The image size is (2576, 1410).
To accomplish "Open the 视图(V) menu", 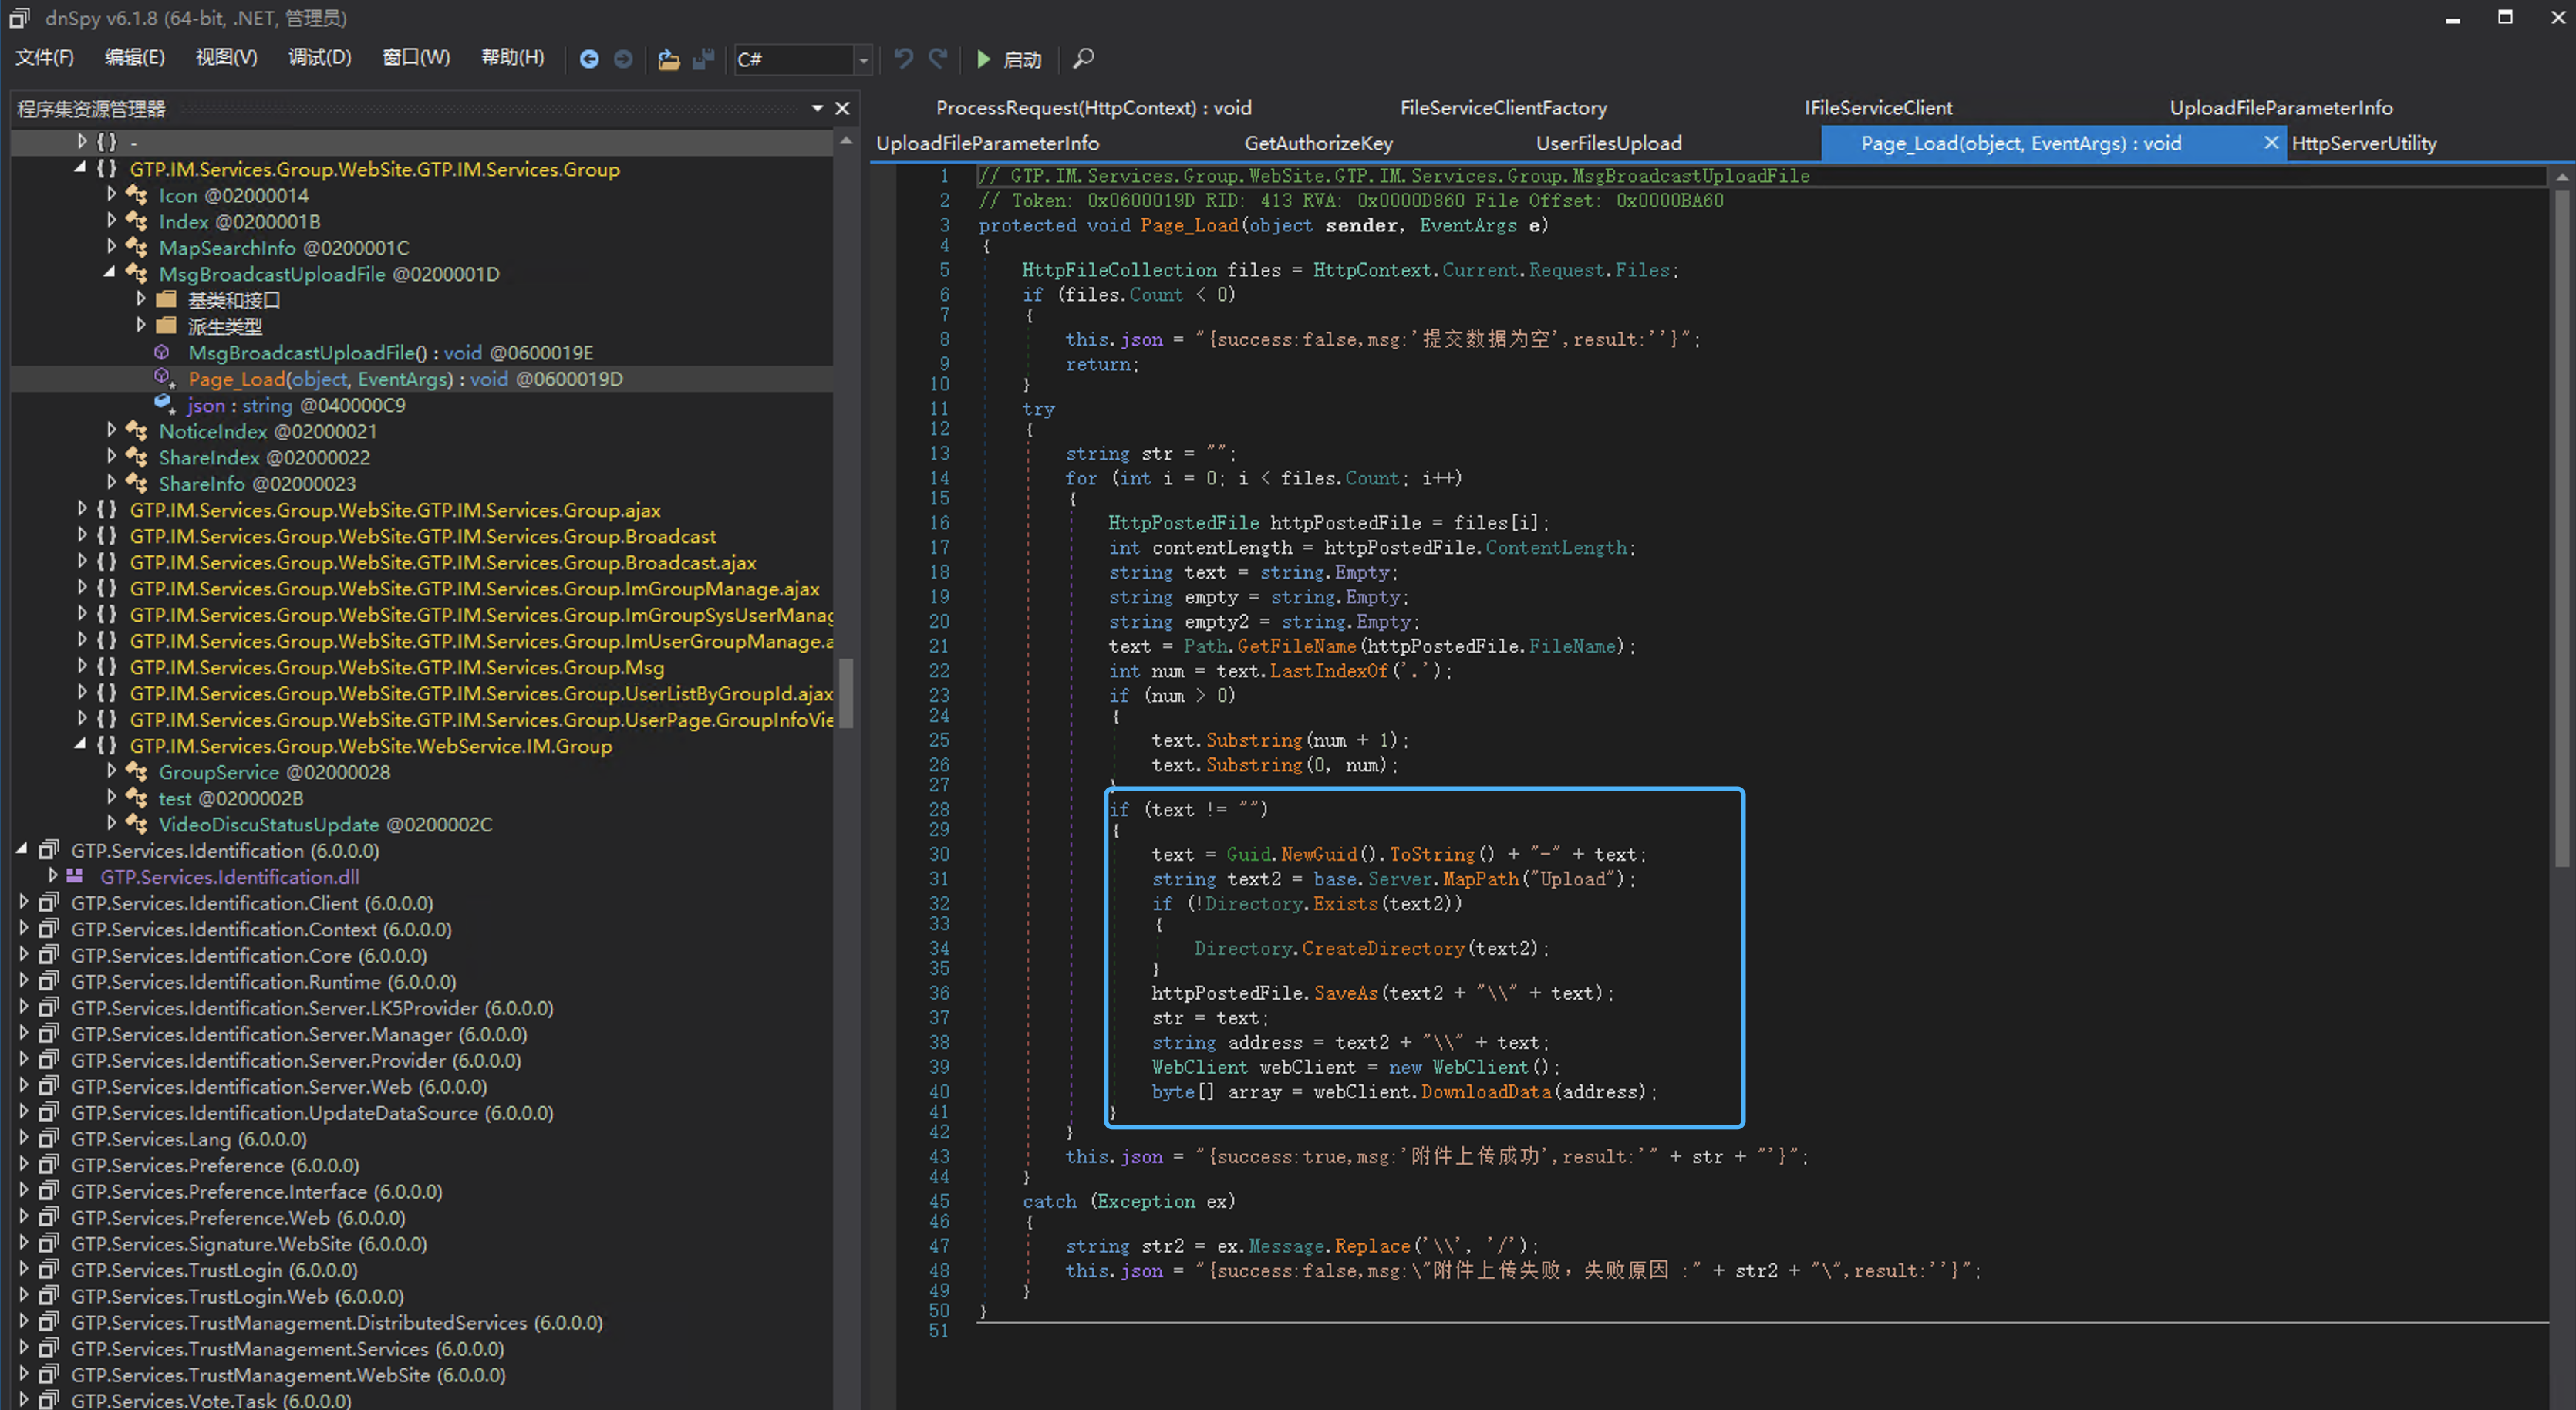I will click(226, 58).
